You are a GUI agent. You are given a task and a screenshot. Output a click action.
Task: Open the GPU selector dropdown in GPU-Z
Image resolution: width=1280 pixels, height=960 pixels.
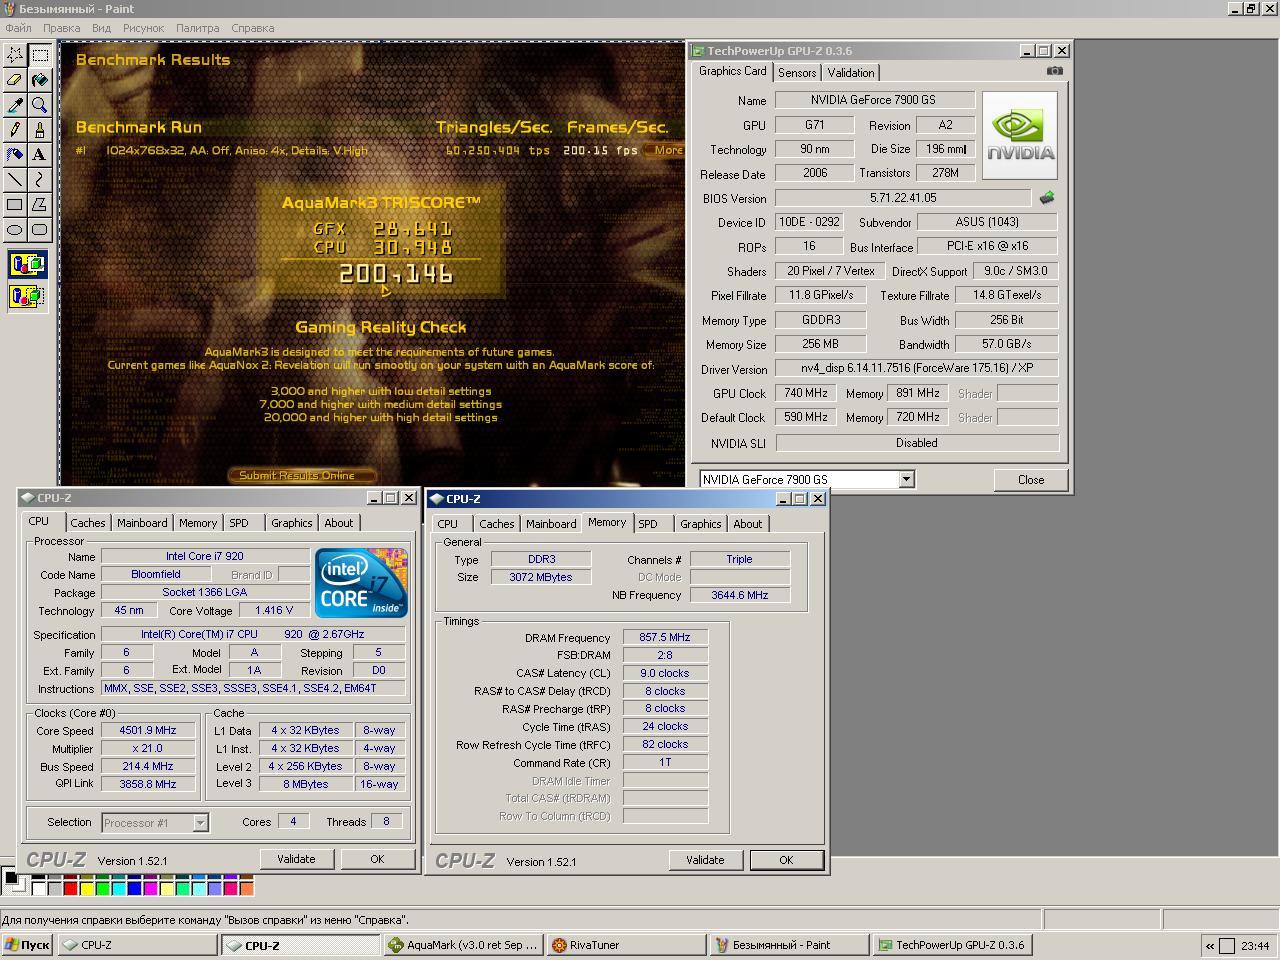pyautogui.click(x=906, y=480)
